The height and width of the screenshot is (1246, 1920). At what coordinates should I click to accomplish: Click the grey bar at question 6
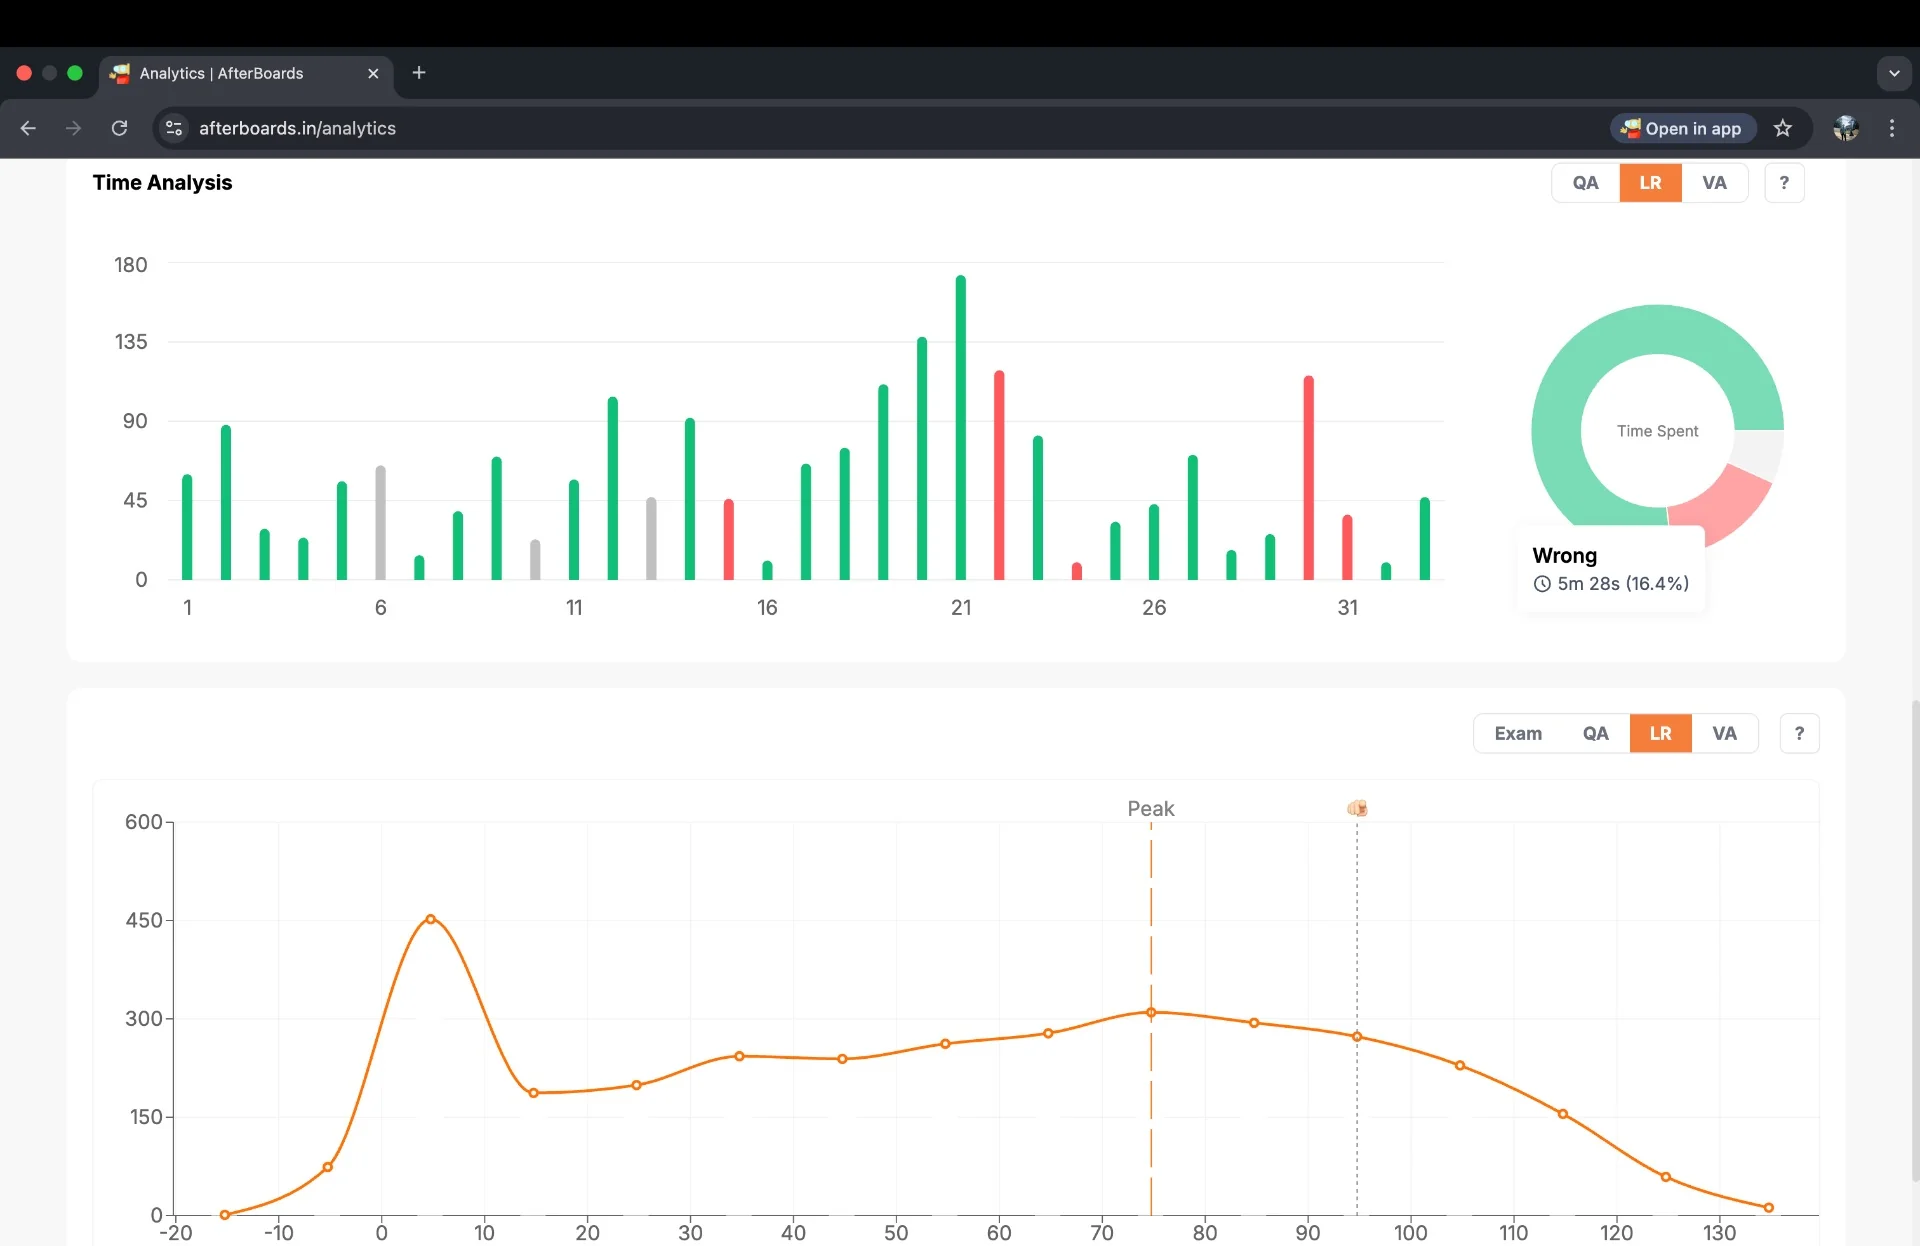tap(380, 522)
